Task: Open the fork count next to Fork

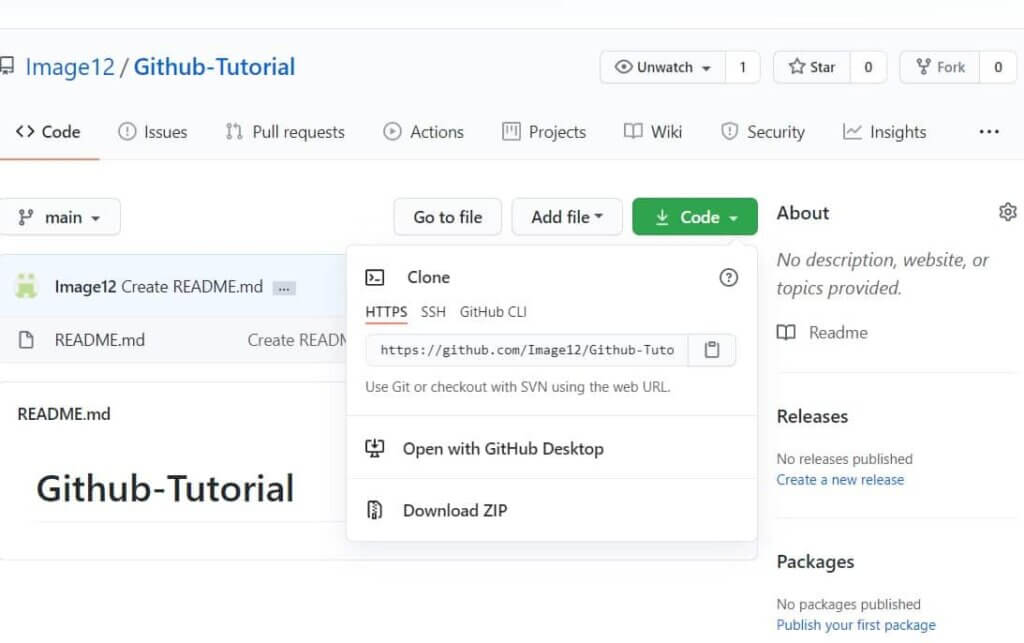Action: pyautogui.click(x=998, y=67)
